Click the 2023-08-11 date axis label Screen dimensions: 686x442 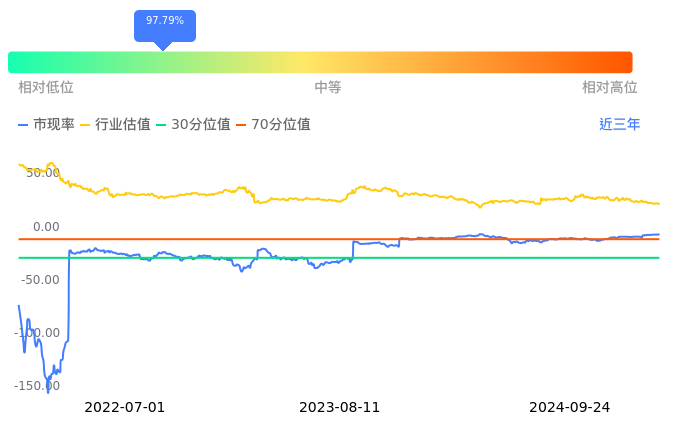[340, 407]
